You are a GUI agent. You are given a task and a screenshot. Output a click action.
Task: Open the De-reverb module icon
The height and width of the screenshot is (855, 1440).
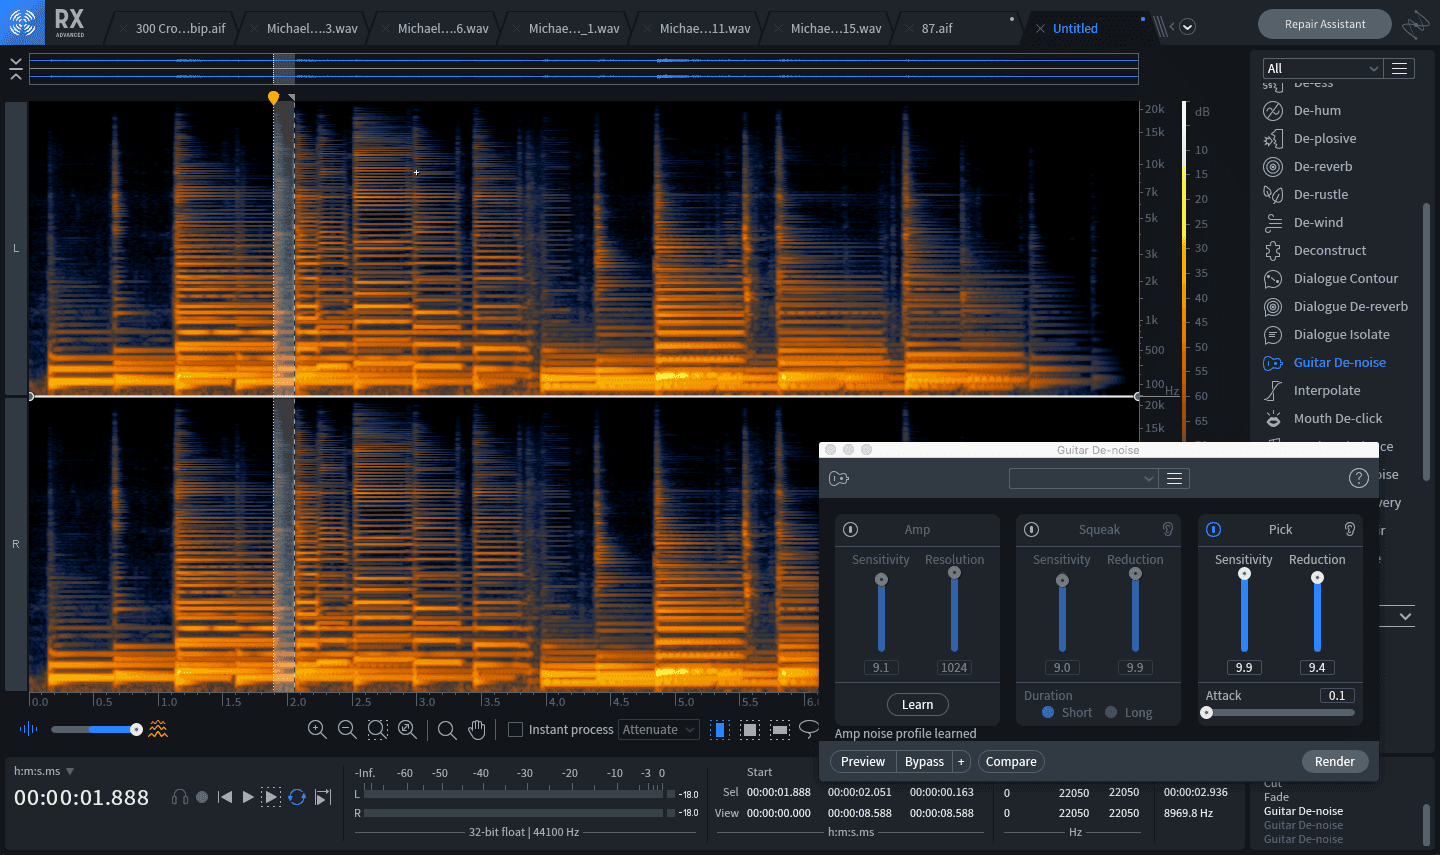(x=1273, y=167)
